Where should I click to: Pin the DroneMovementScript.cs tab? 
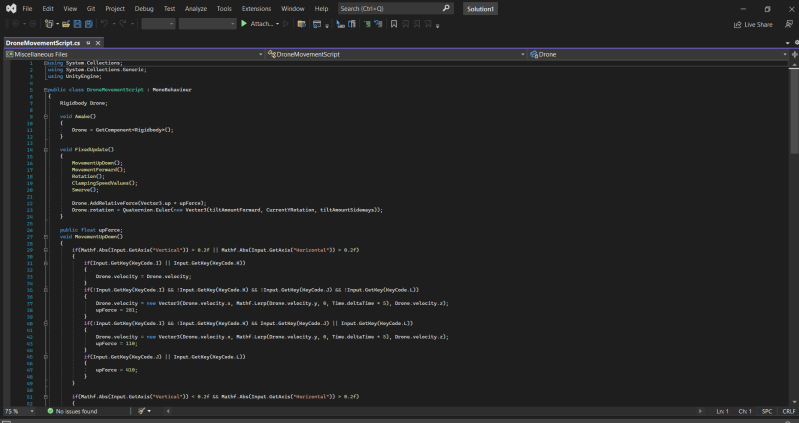[x=88, y=44]
